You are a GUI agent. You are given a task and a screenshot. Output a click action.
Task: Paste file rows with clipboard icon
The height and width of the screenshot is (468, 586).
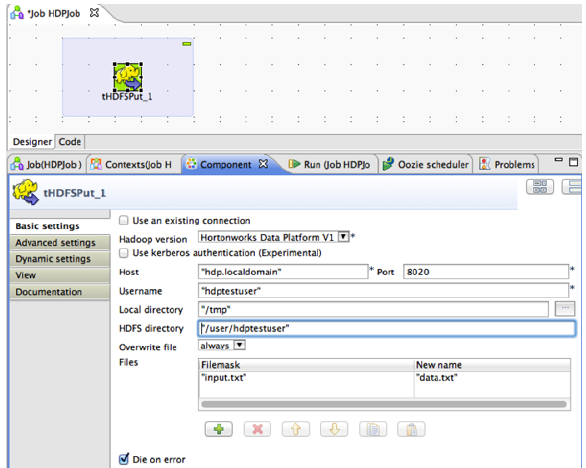tap(411, 429)
